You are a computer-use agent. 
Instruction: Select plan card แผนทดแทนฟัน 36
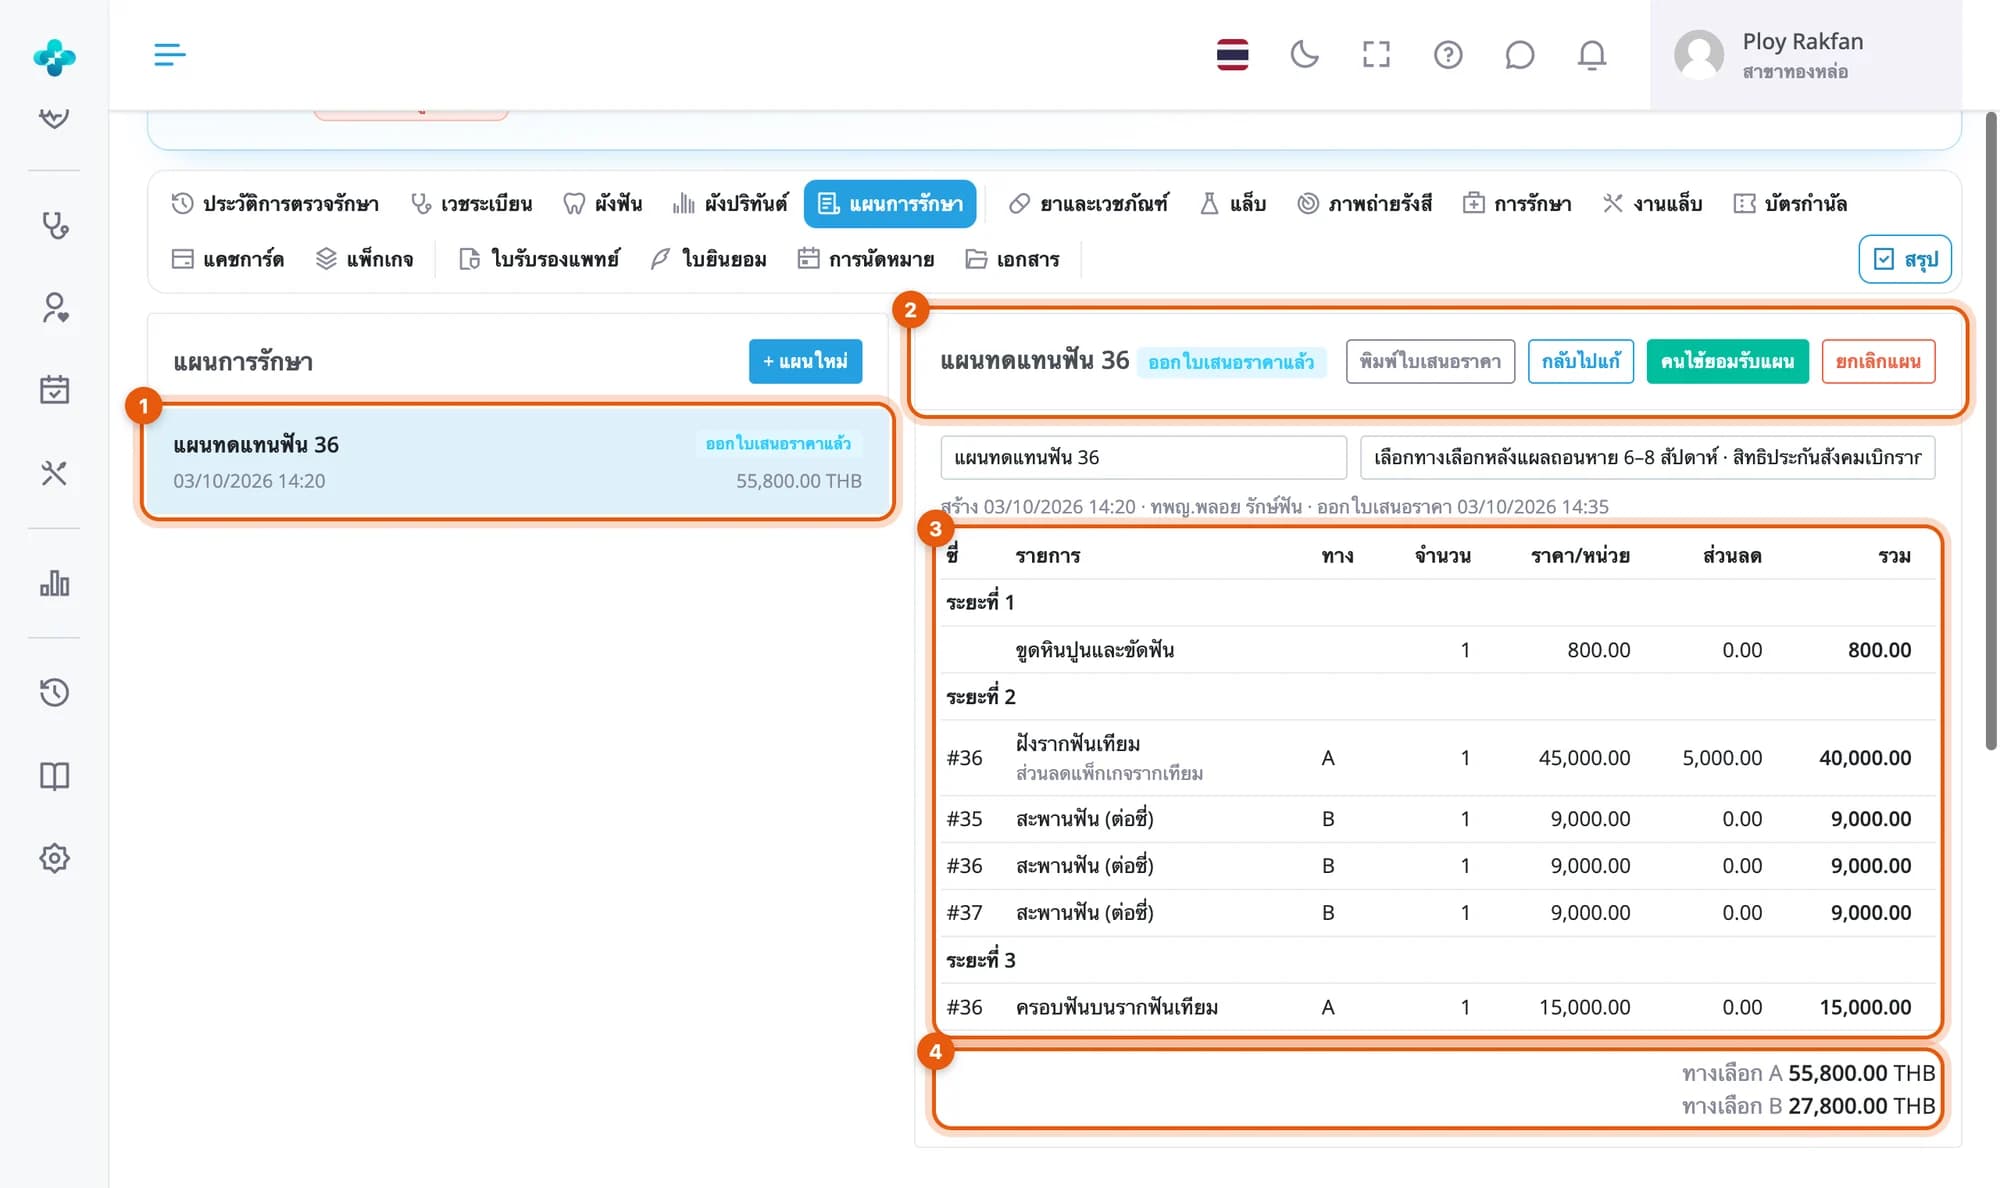pyautogui.click(x=518, y=462)
